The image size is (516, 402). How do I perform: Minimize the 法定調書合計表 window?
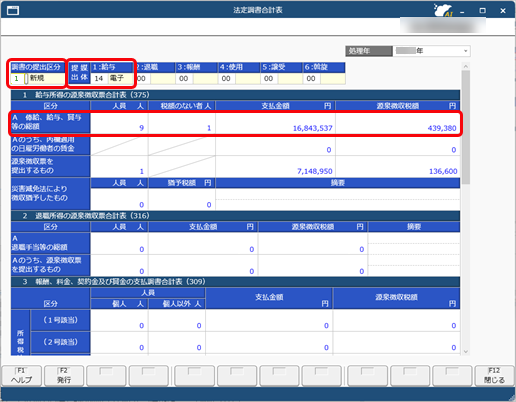[462, 11]
